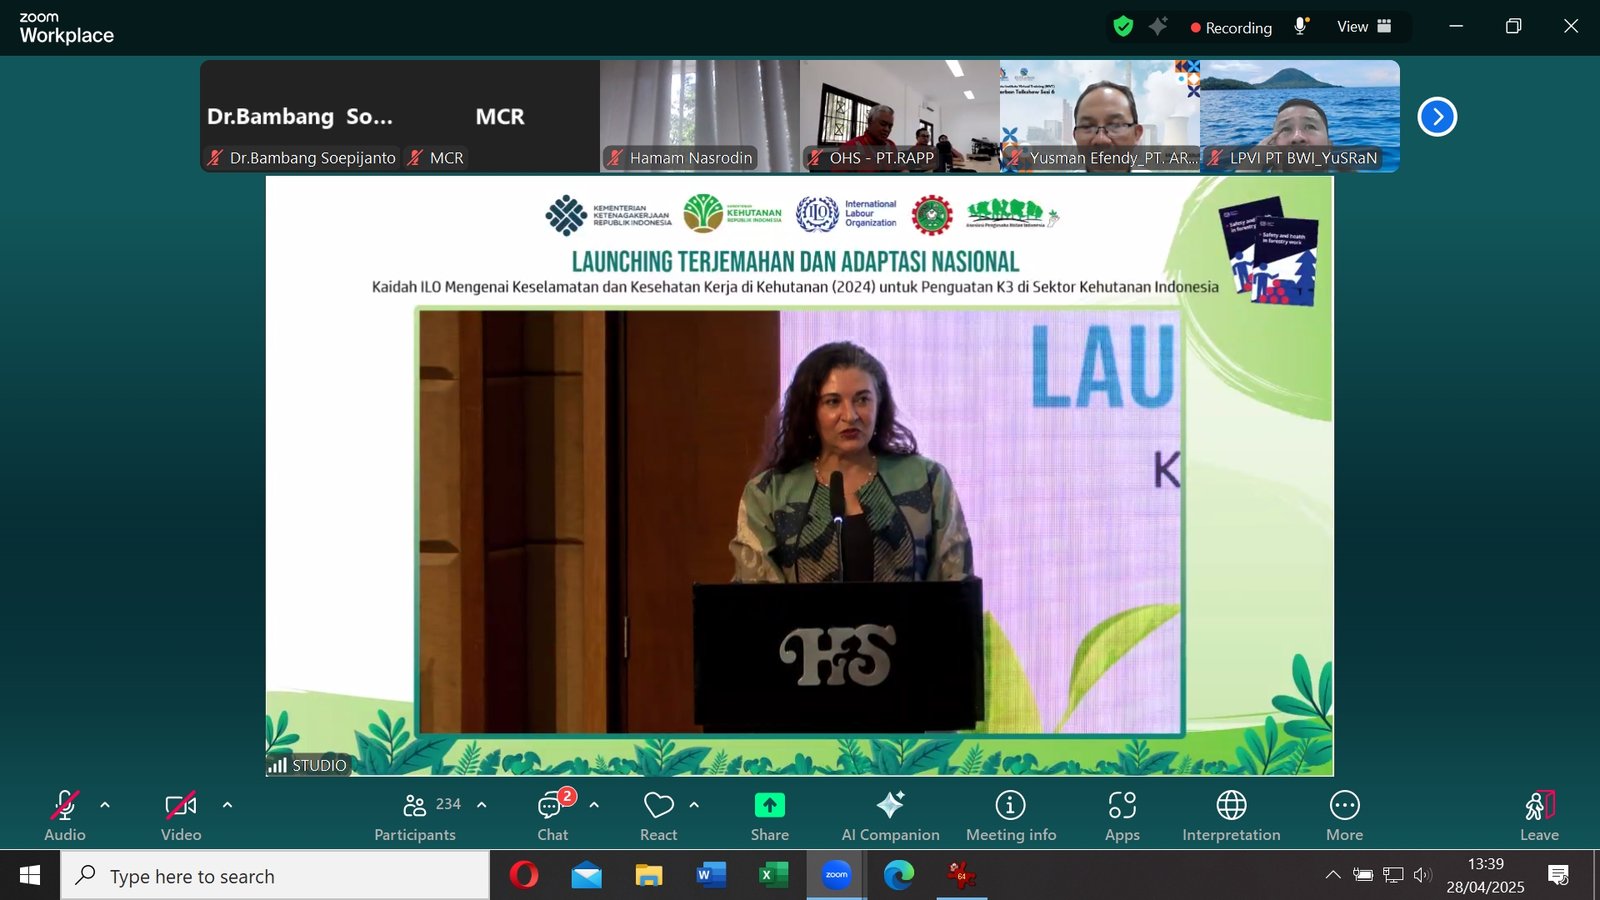Open the Apps icon in toolbar
Screen dimensions: 1600x900
tap(1122, 816)
